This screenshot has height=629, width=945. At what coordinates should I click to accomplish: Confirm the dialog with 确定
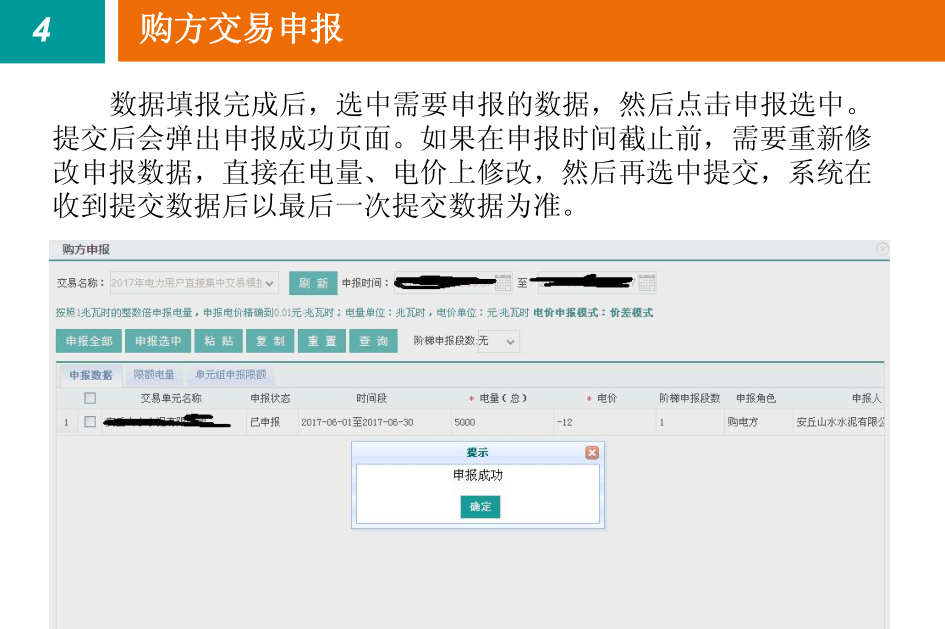click(480, 507)
